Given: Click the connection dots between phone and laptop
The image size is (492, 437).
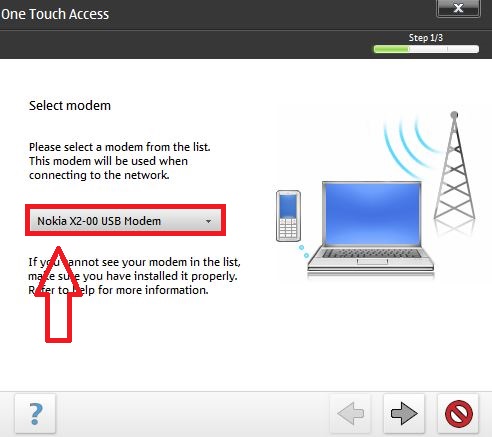Looking at the screenshot, I should coord(304,251).
